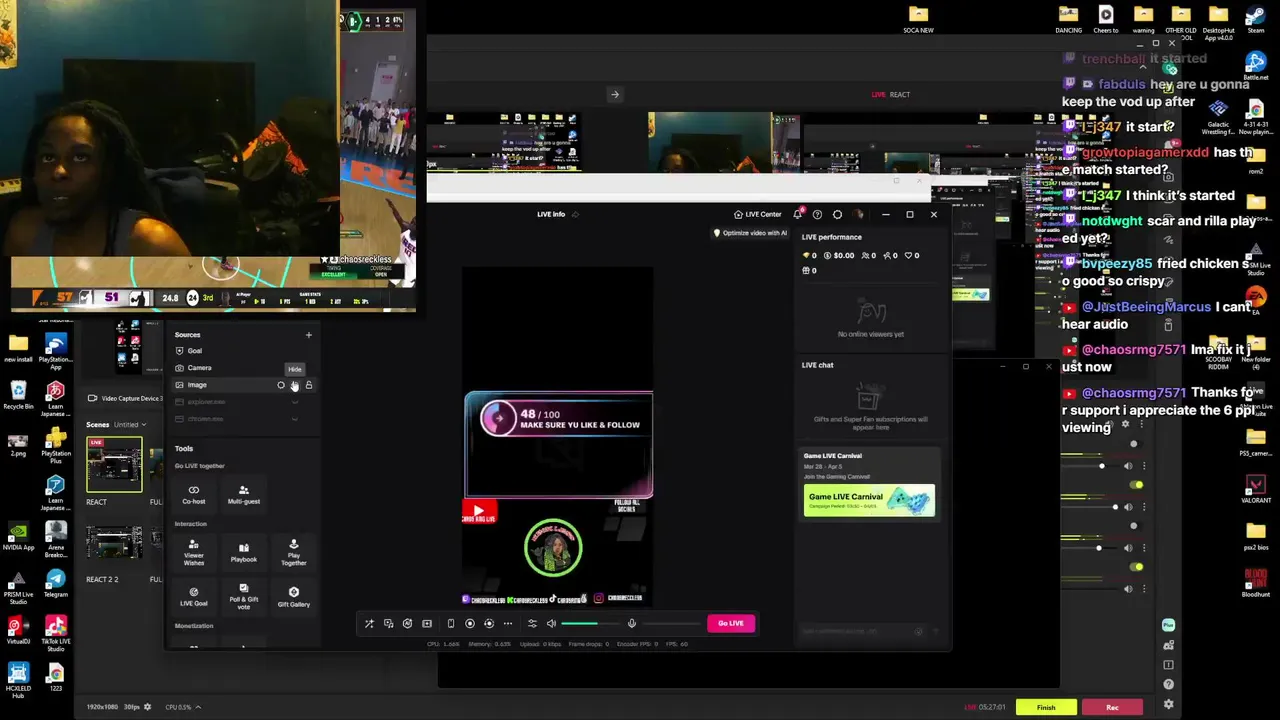Image resolution: width=1280 pixels, height=720 pixels.
Task: Open the VALORANT desktop shortcut
Action: [1255, 489]
